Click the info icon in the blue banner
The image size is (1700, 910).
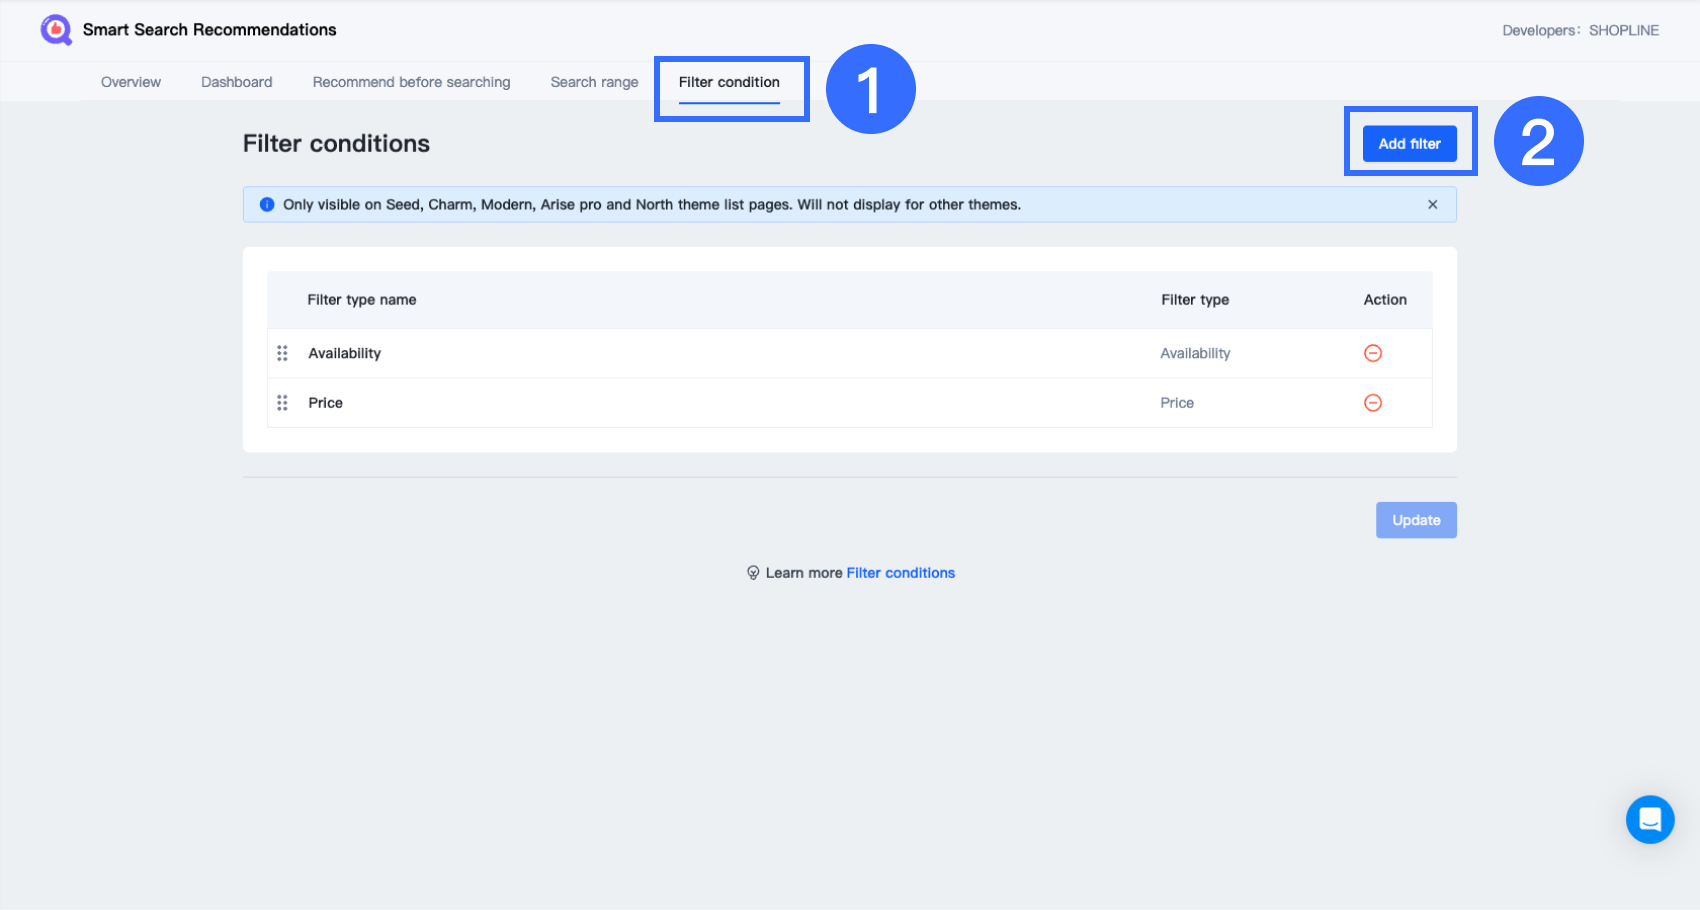[266, 204]
